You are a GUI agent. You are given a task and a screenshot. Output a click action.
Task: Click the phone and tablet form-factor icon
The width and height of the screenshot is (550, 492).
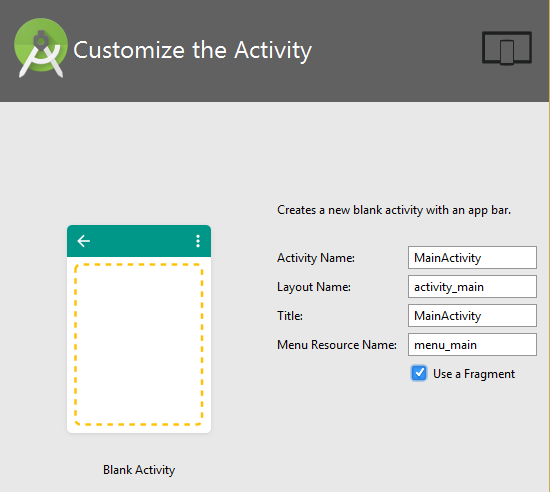pyautogui.click(x=507, y=48)
